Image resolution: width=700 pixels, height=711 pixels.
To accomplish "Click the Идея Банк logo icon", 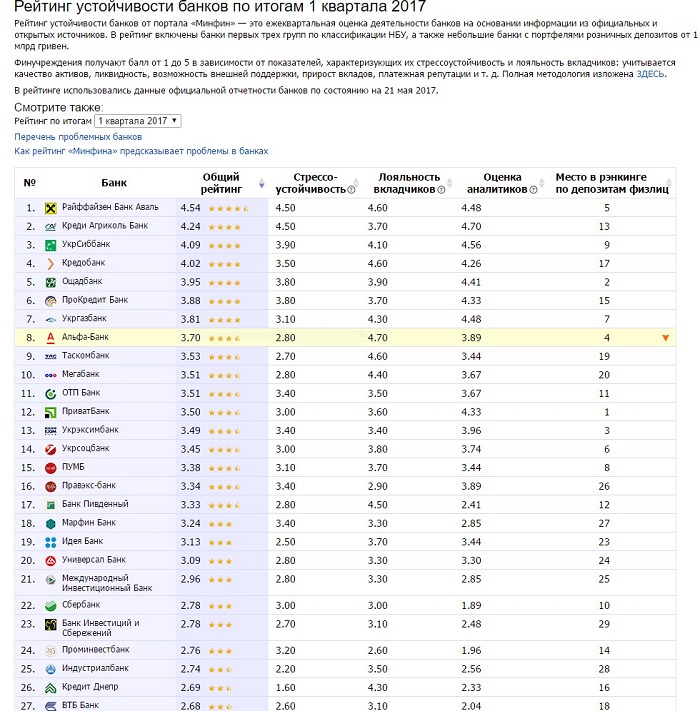I will [50, 542].
